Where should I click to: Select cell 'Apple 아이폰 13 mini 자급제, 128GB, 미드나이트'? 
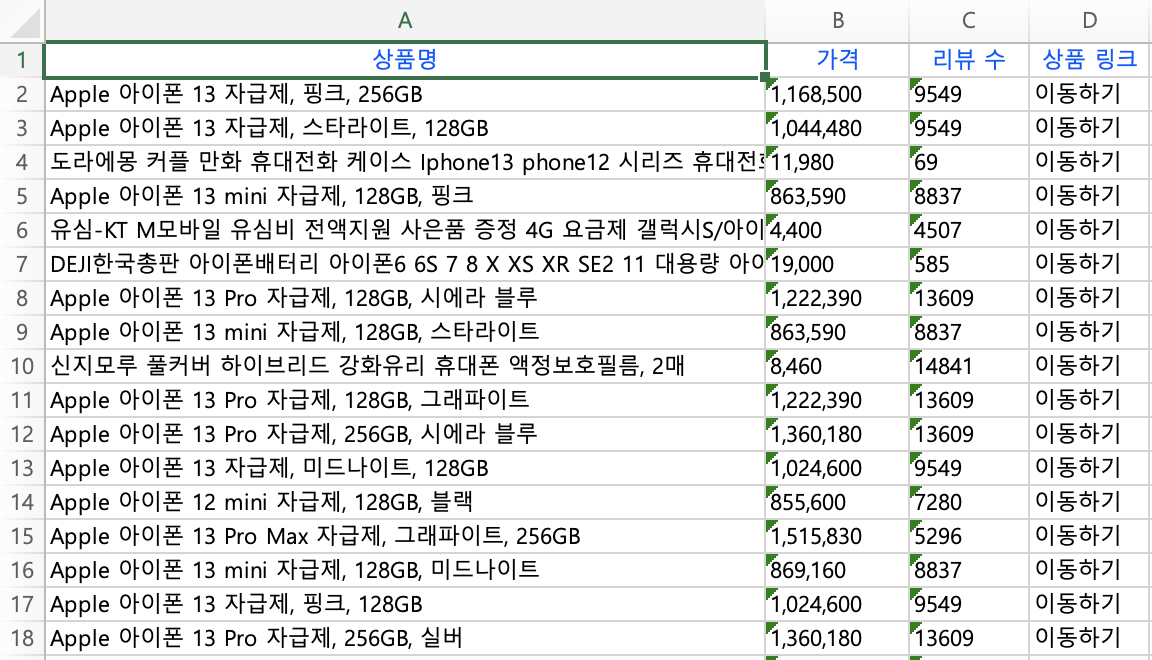(x=405, y=570)
